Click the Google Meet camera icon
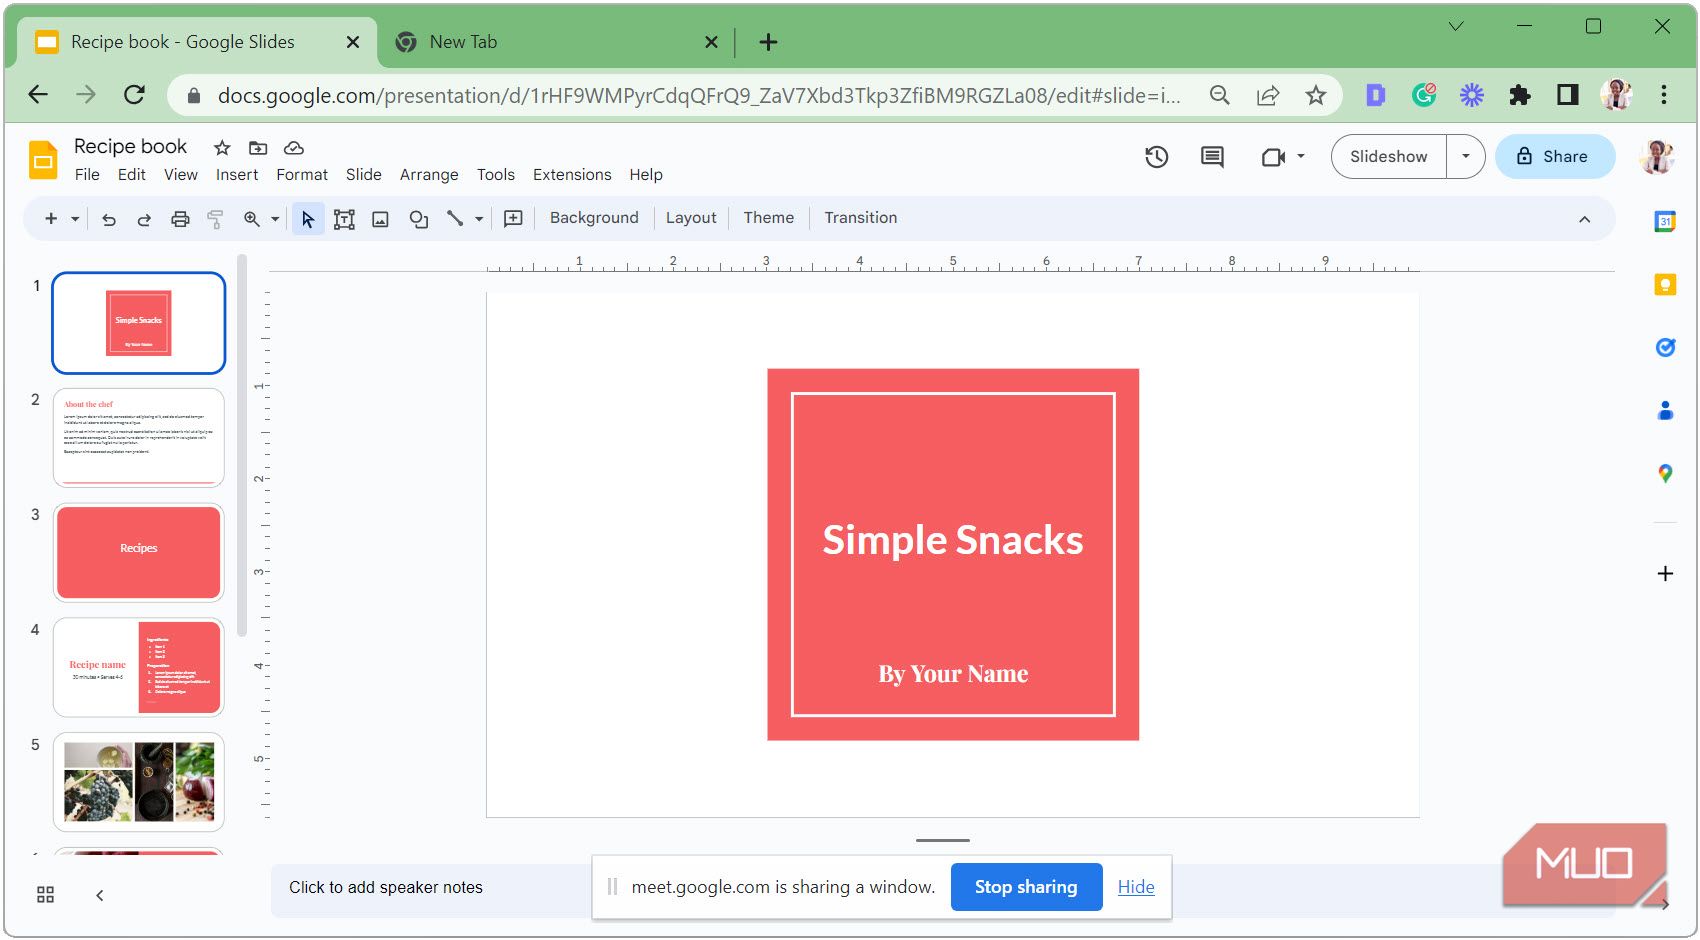This screenshot has width=1700, height=940. coord(1273,157)
